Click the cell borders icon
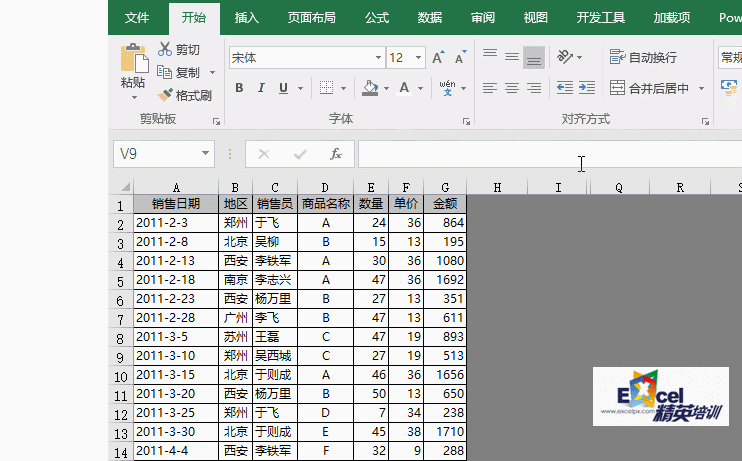The width and height of the screenshot is (742, 461). pos(326,88)
